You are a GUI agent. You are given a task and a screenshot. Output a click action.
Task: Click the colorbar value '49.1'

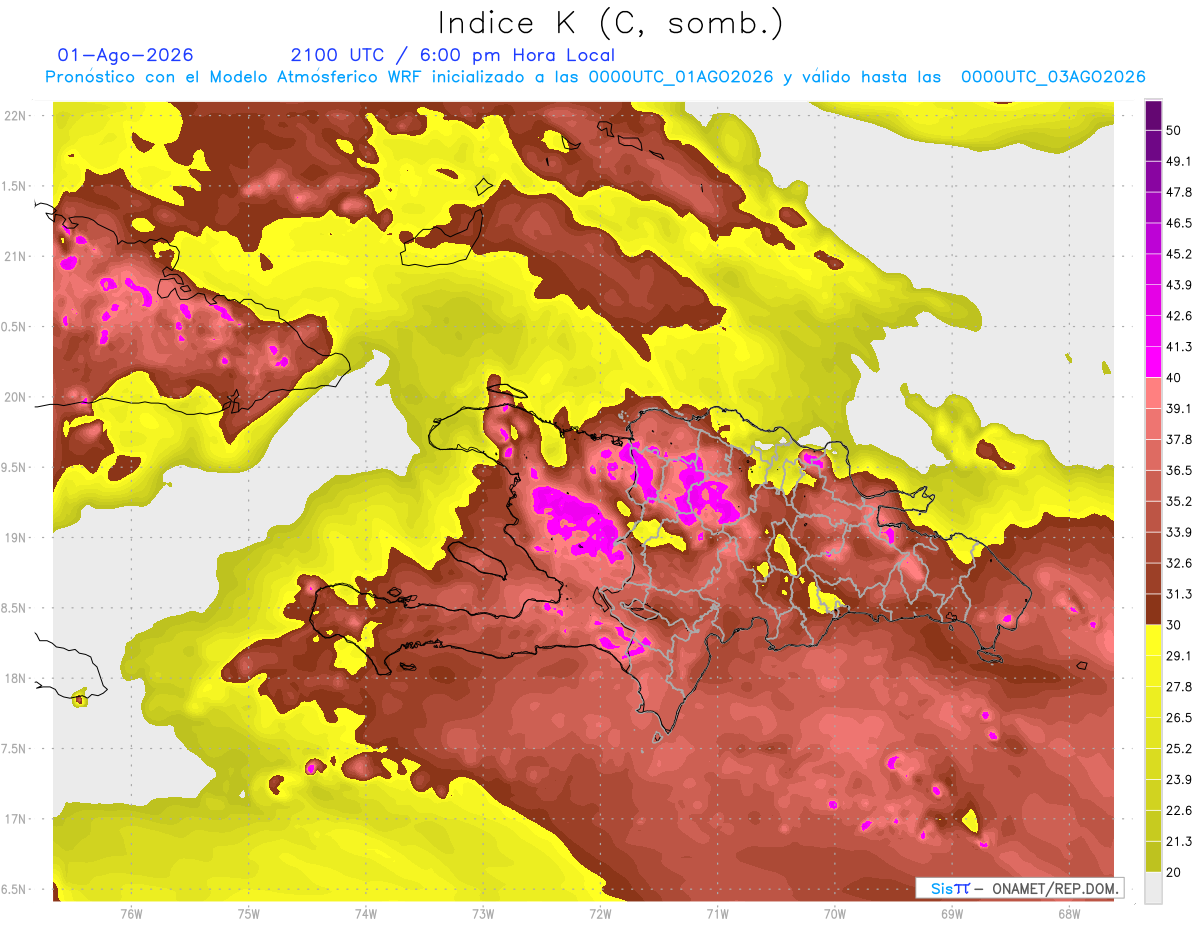pos(1178,161)
